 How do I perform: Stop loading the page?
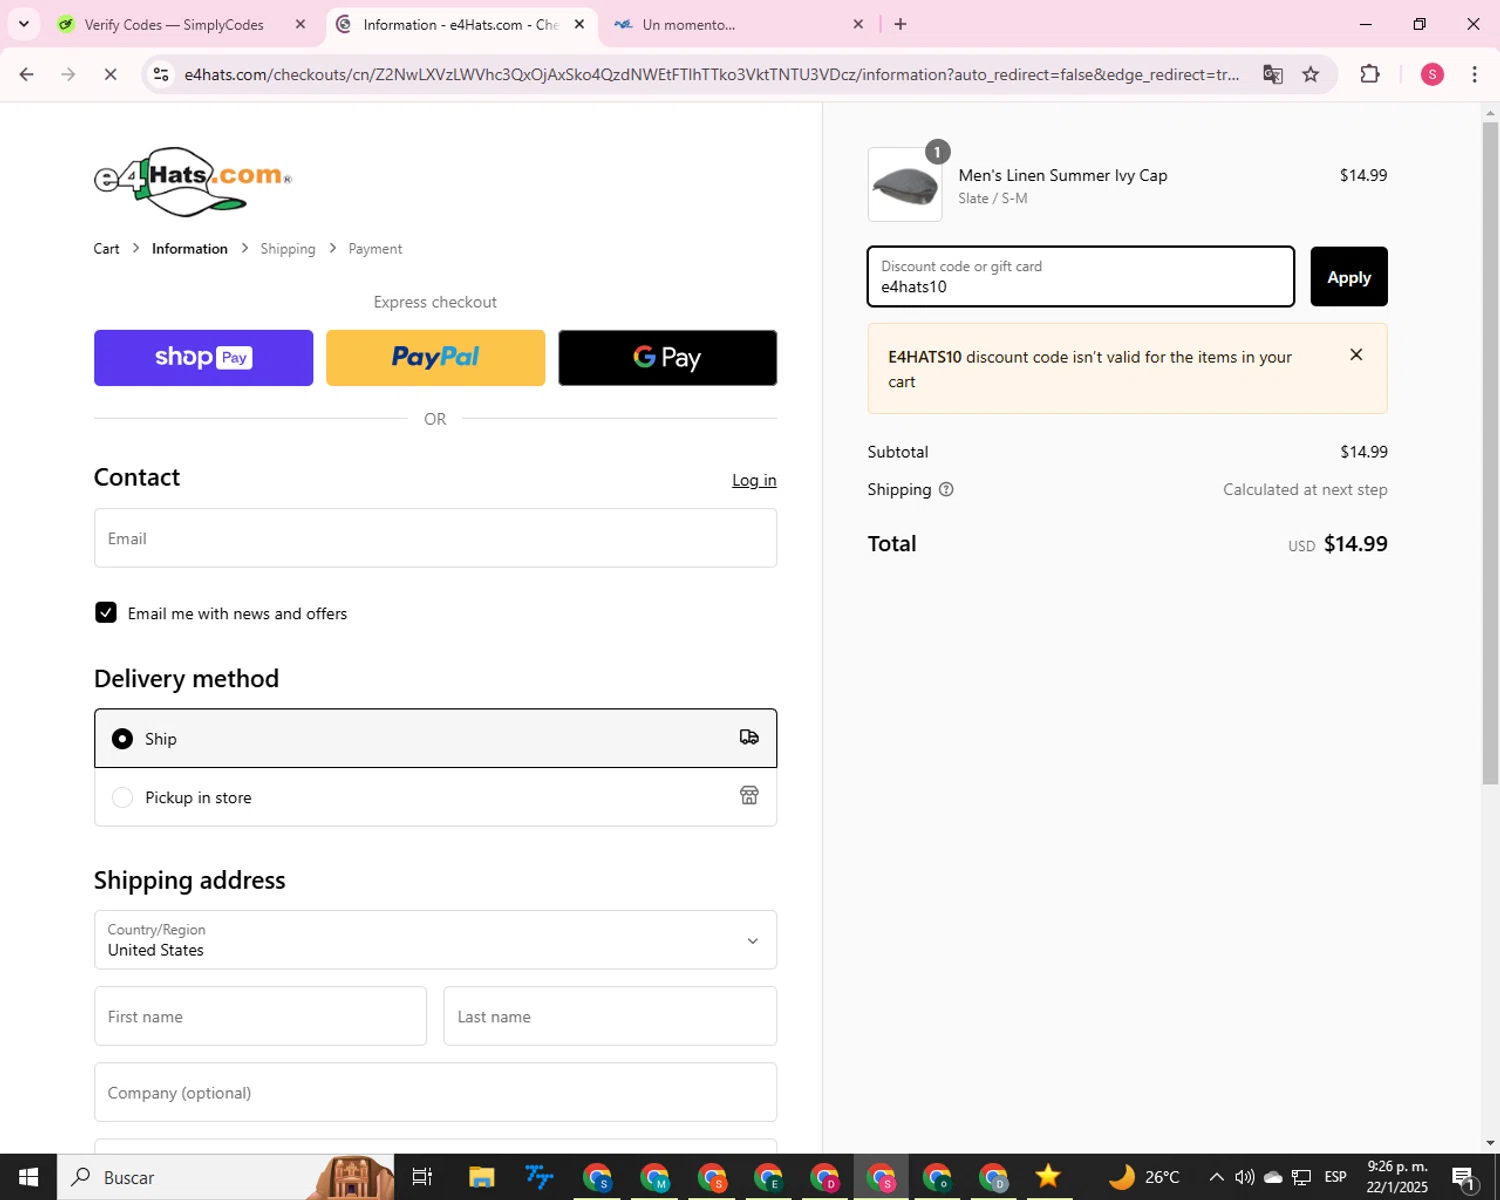pyautogui.click(x=110, y=75)
